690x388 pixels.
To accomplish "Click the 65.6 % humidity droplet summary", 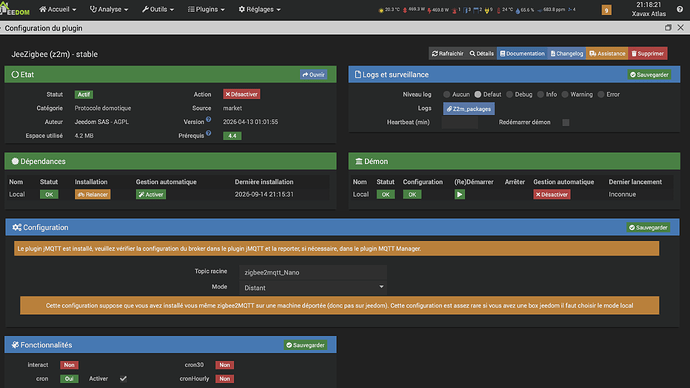I will (x=525, y=9).
